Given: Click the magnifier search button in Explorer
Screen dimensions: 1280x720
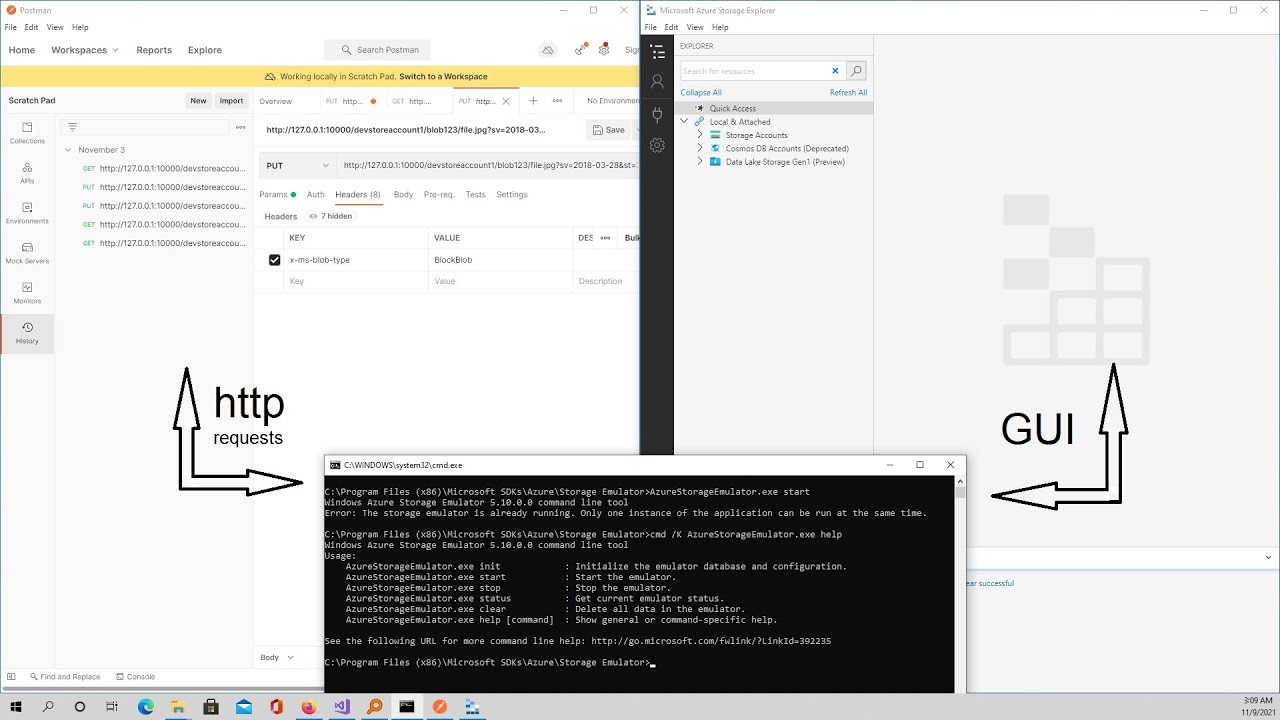Looking at the screenshot, I should tap(856, 71).
